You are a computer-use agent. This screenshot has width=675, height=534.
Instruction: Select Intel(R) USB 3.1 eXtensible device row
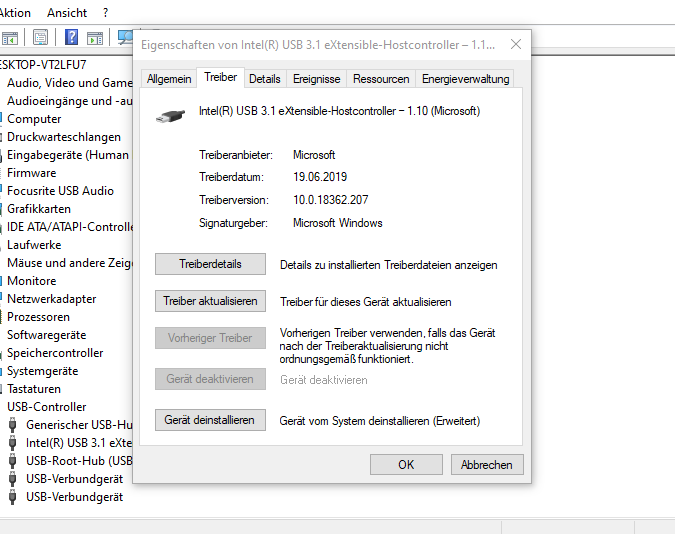(x=79, y=443)
